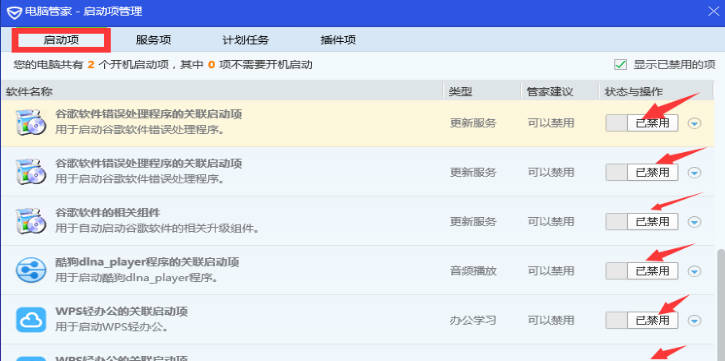Click 用于启动WPS轻办公 description text

click(x=111, y=327)
